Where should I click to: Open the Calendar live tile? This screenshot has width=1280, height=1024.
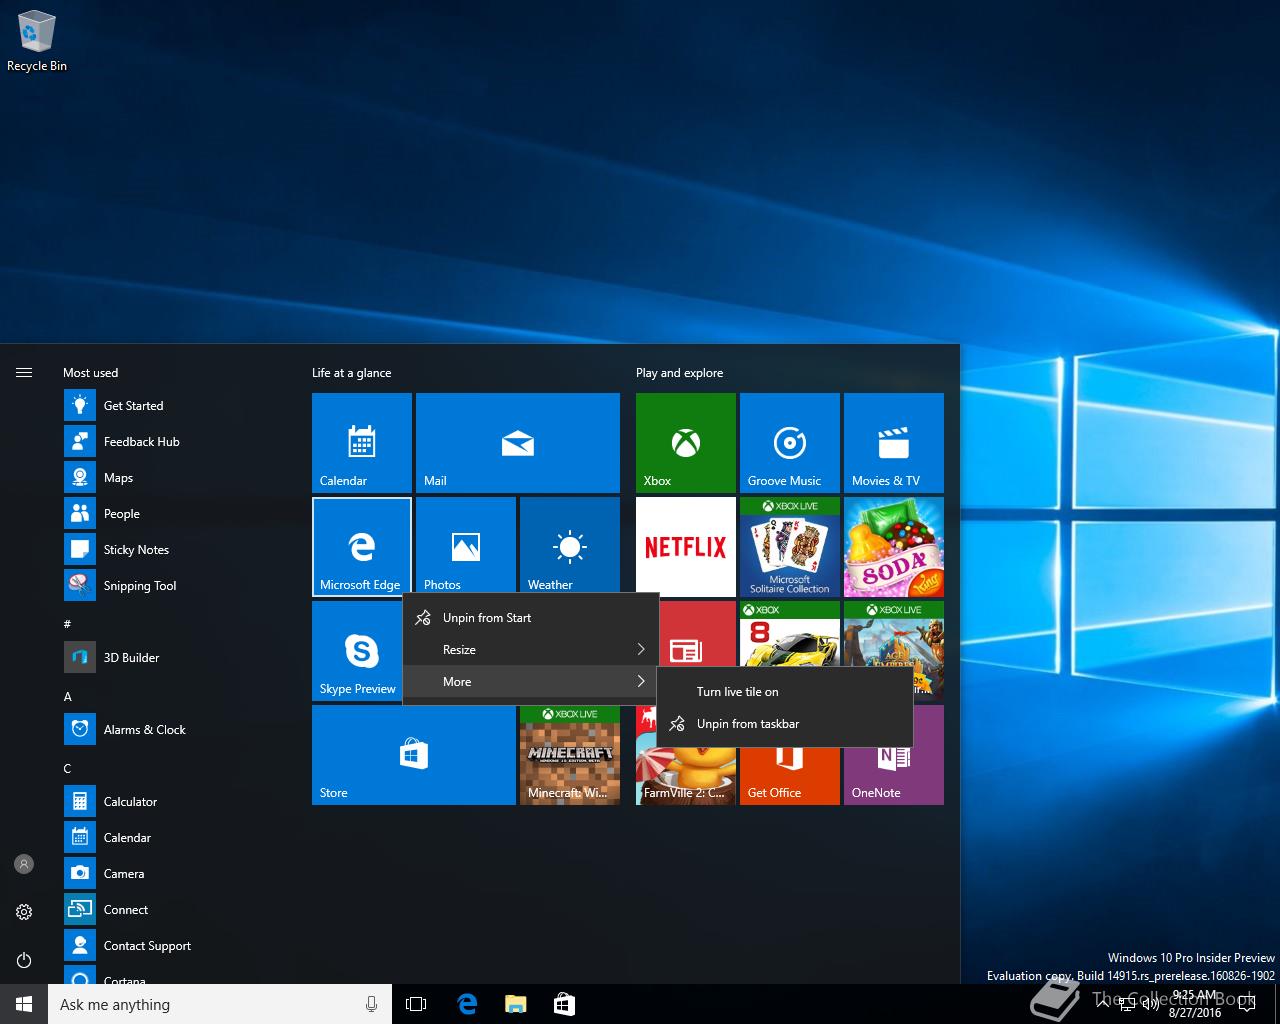click(362, 443)
